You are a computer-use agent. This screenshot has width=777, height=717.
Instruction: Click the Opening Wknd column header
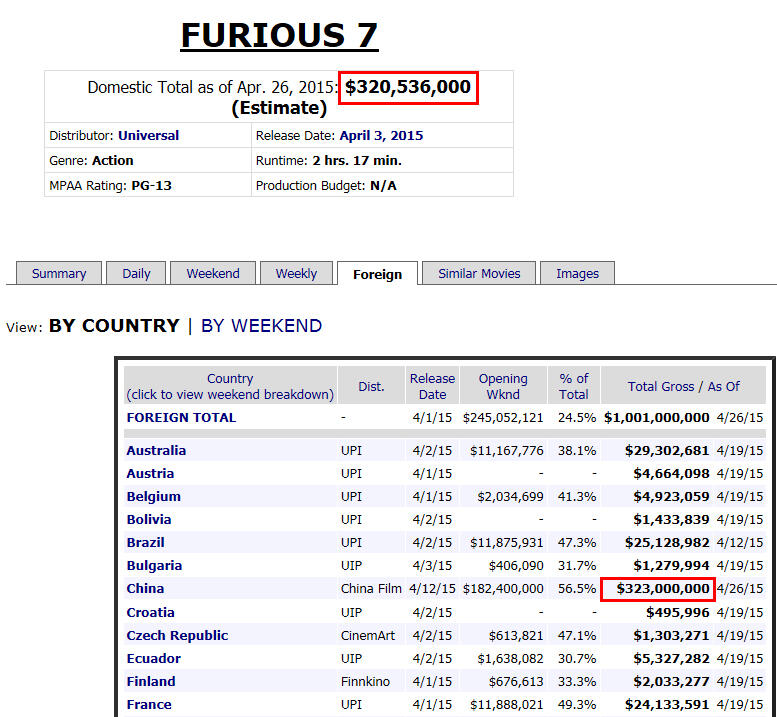click(503, 386)
